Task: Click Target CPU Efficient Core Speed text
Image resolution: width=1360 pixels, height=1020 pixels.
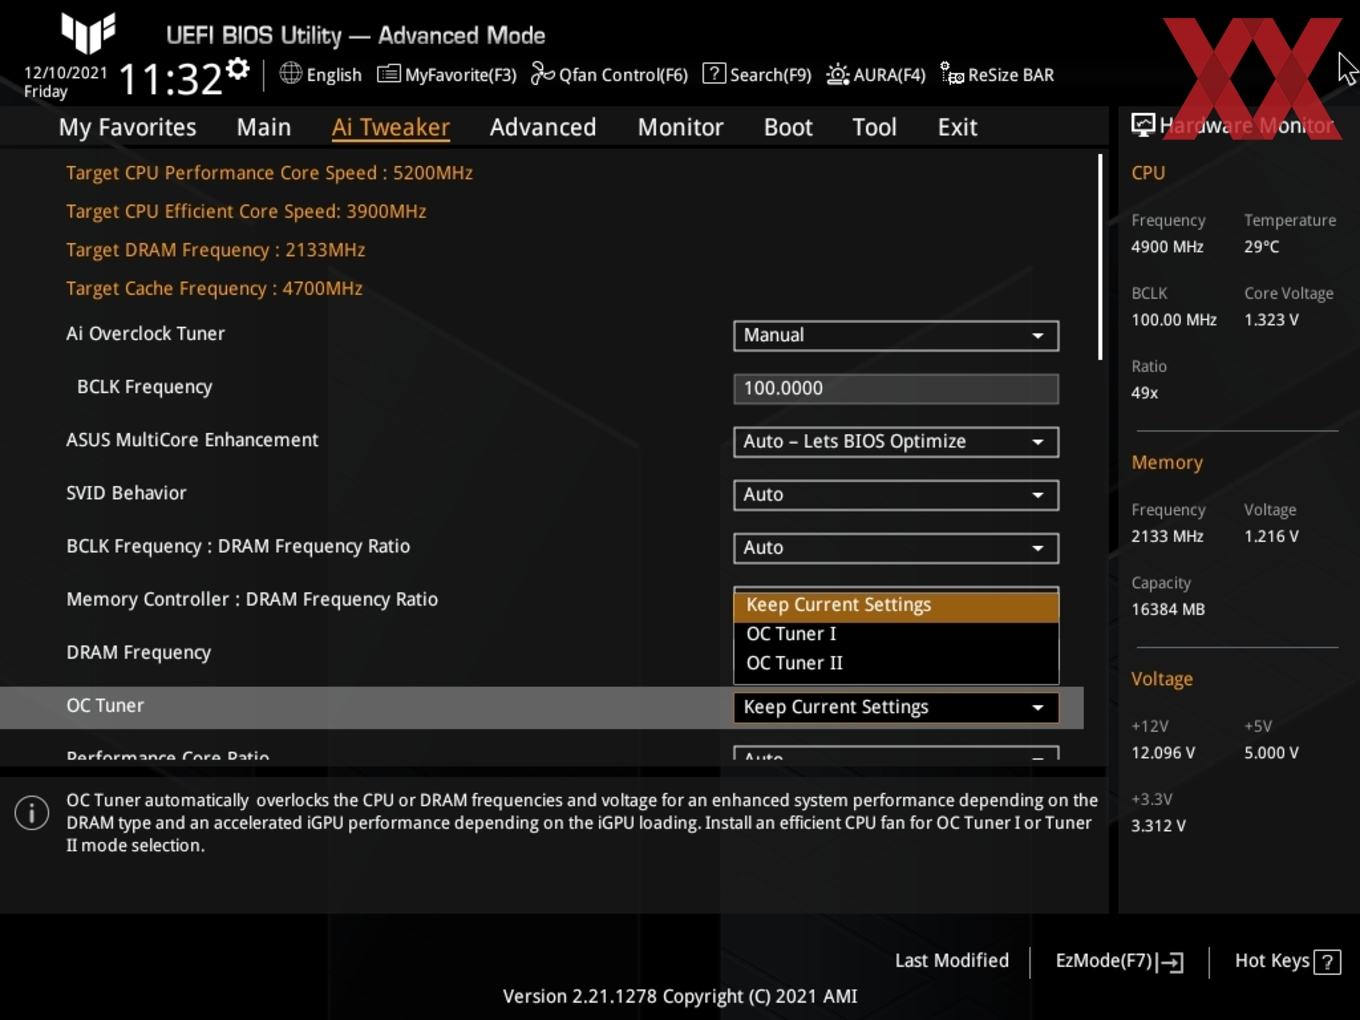Action: coord(246,211)
